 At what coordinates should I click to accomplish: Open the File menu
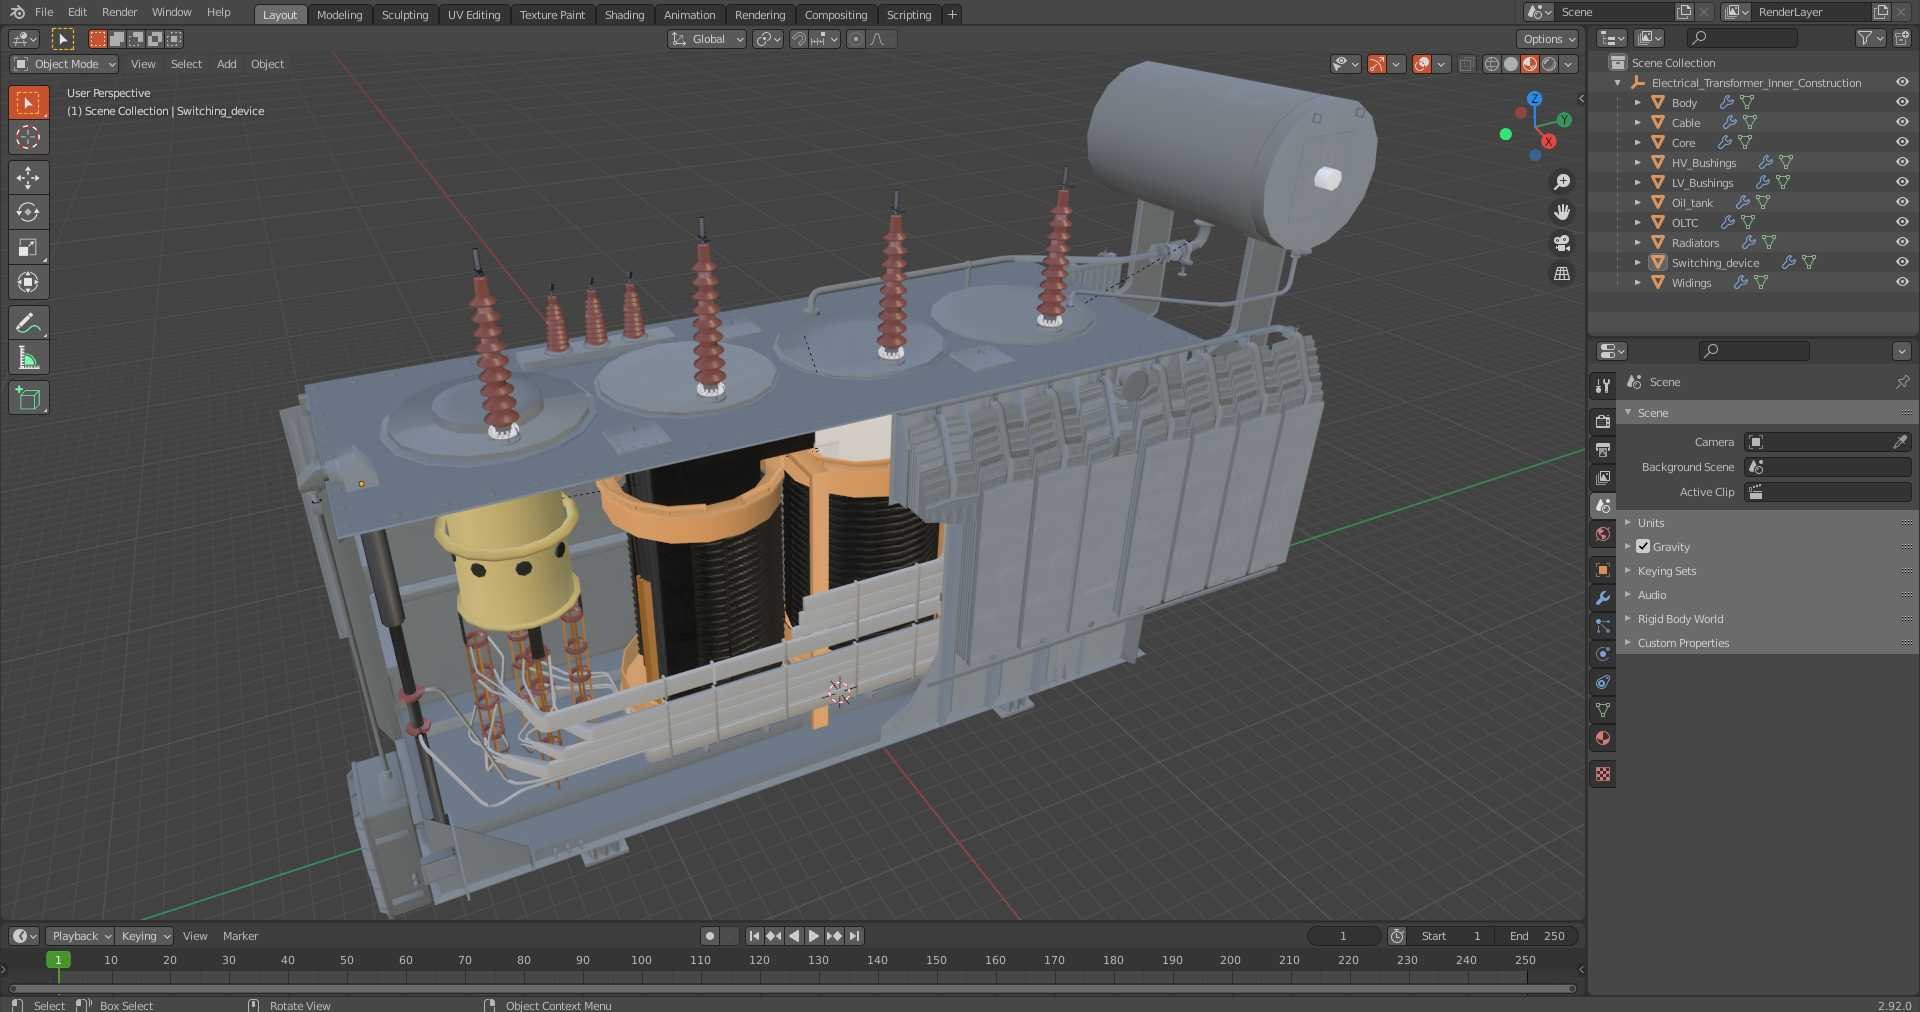coord(44,12)
